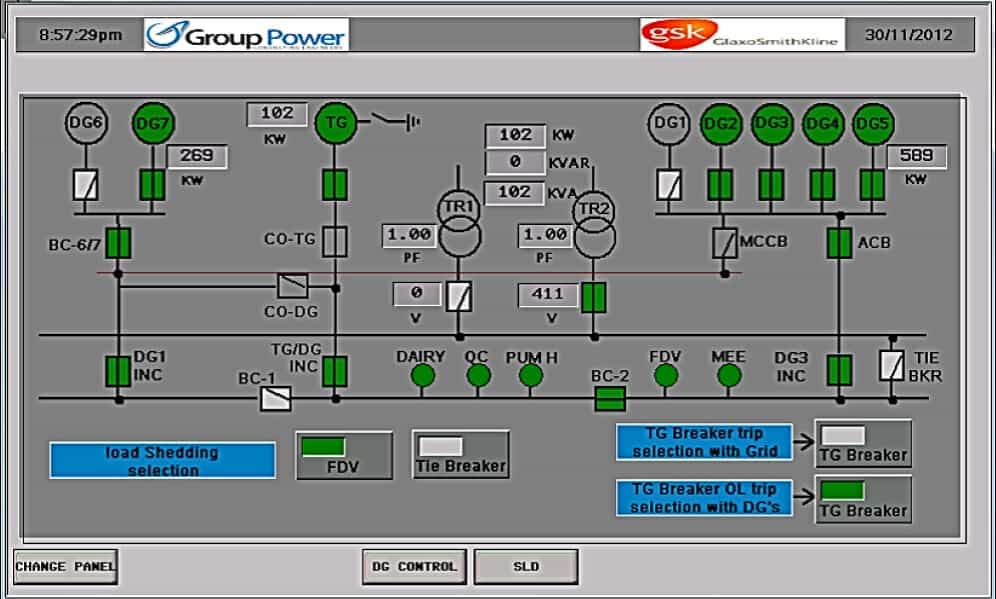Toggle FDV load shedding selection
Viewport: 996px width, 599px height.
(x=344, y=455)
